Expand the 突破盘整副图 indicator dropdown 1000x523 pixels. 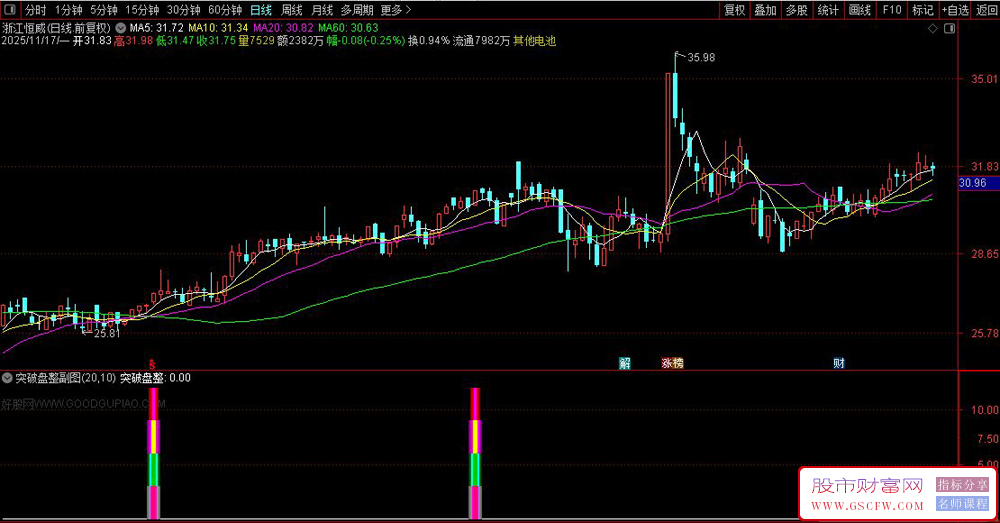[7, 378]
